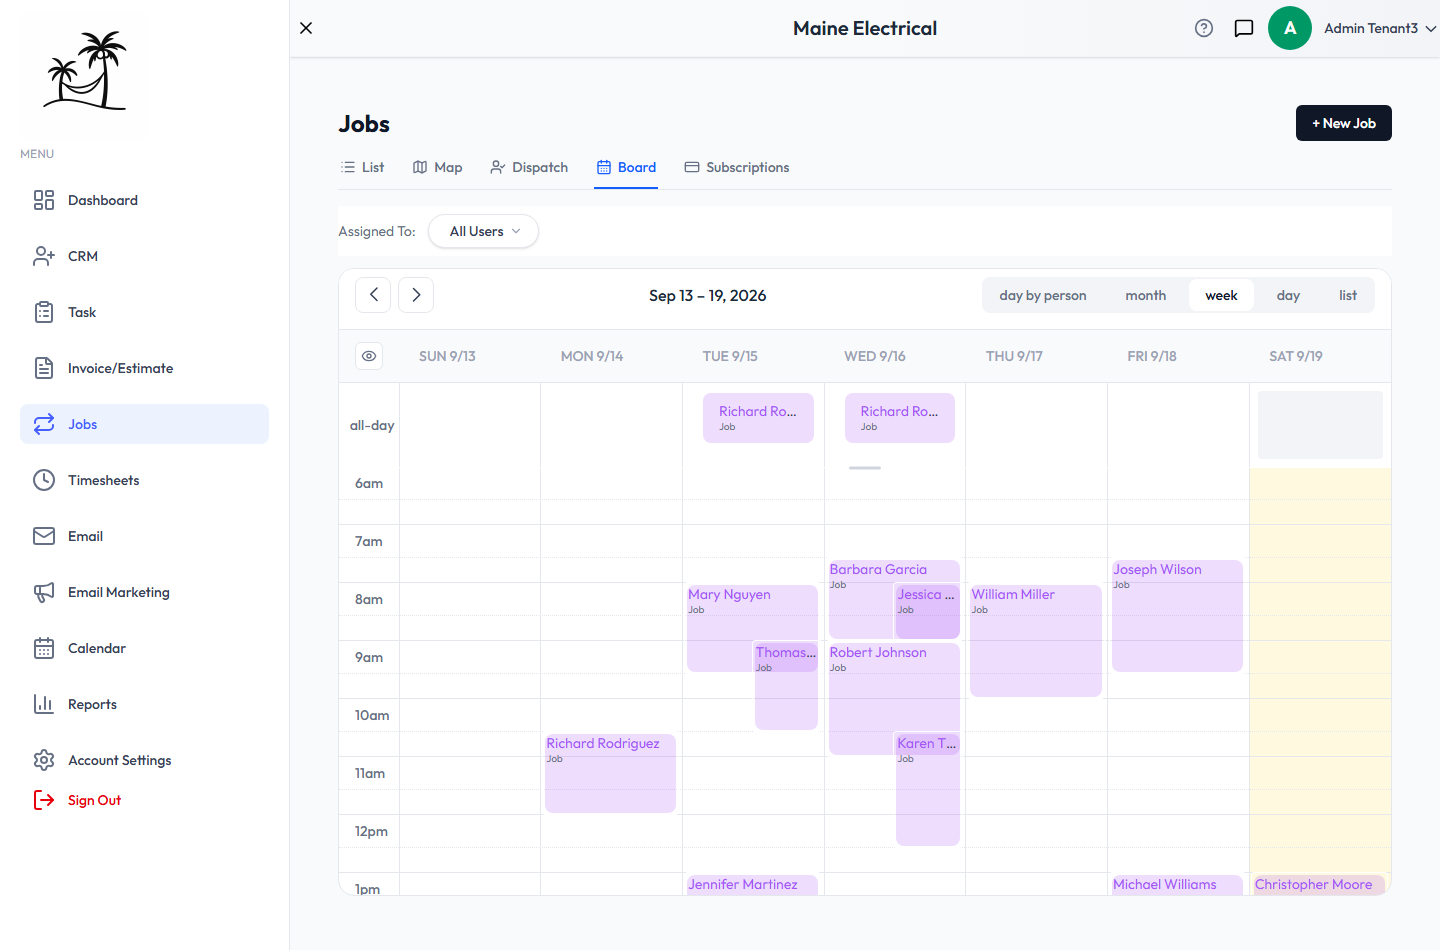Image resolution: width=1440 pixels, height=950 pixels.
Task: Open Account Settings
Action: (x=144, y=760)
